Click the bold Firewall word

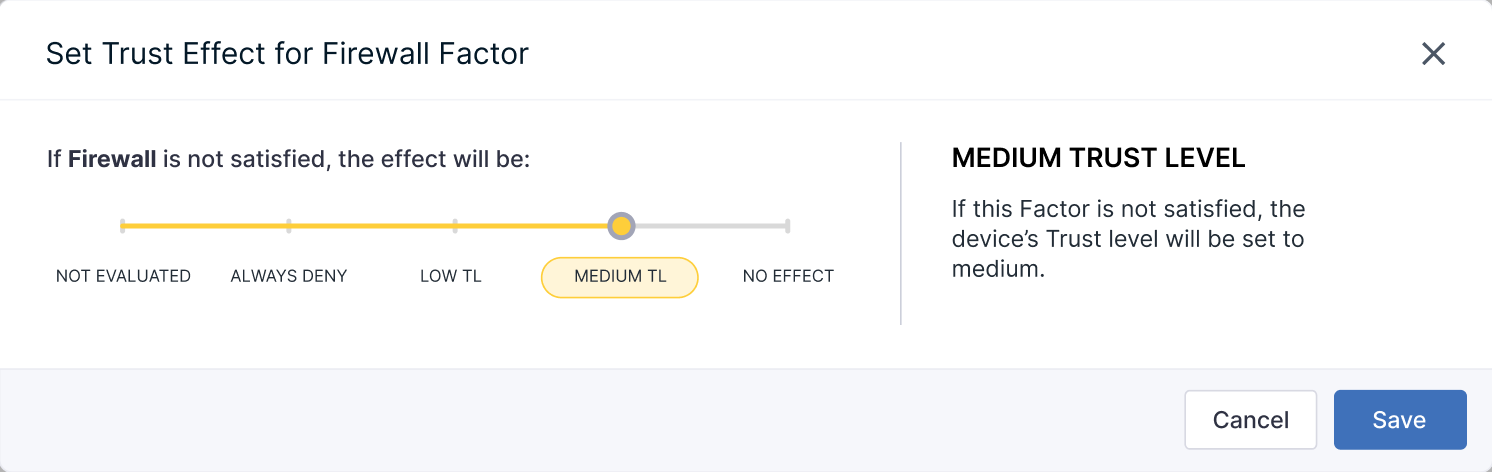coord(112,159)
